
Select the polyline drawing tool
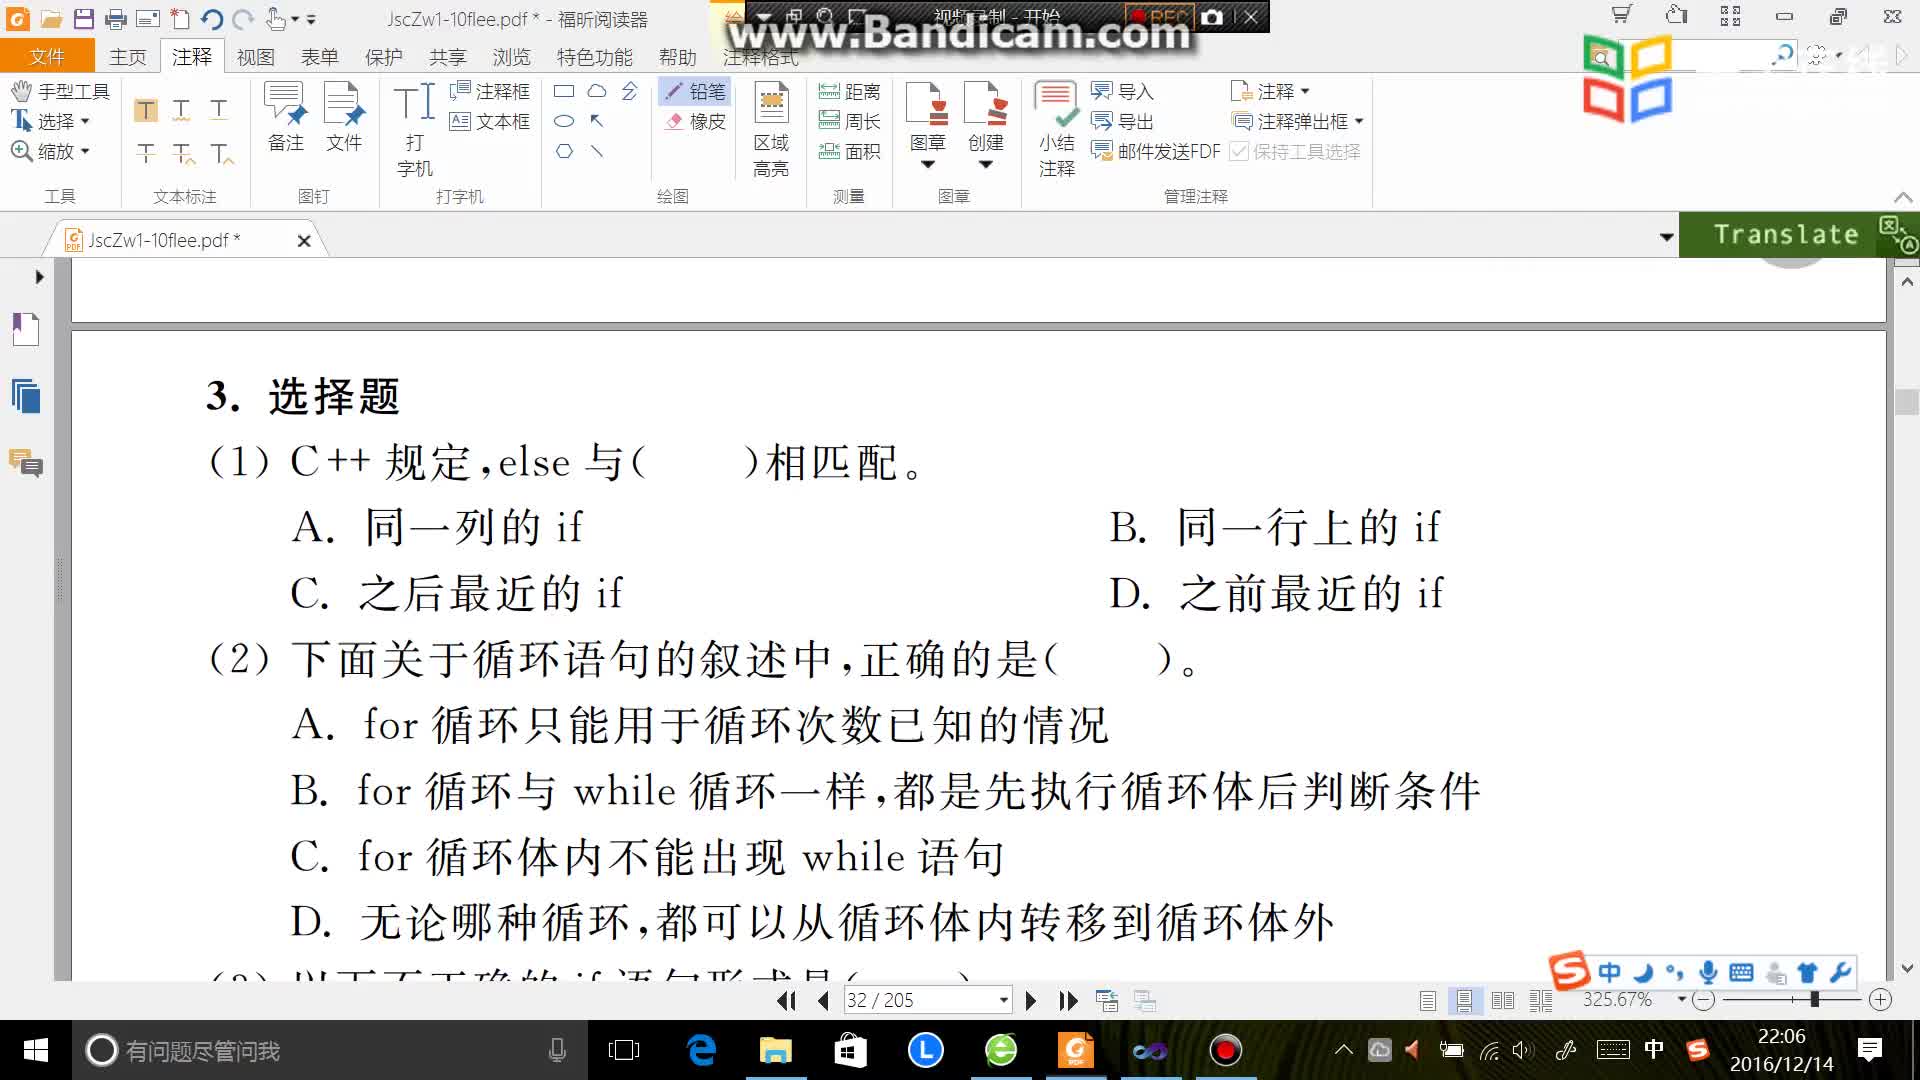point(630,91)
